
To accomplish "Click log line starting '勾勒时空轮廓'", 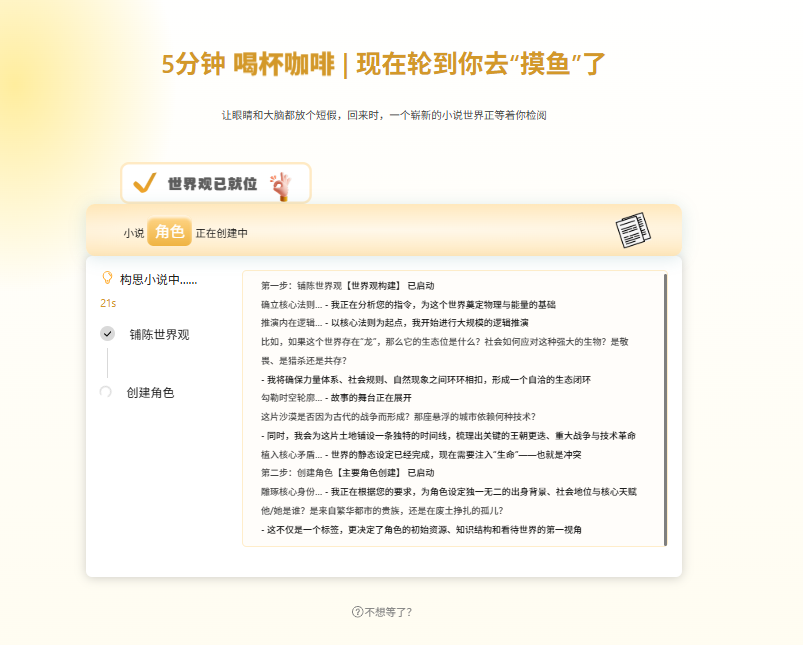I will tap(336, 398).
